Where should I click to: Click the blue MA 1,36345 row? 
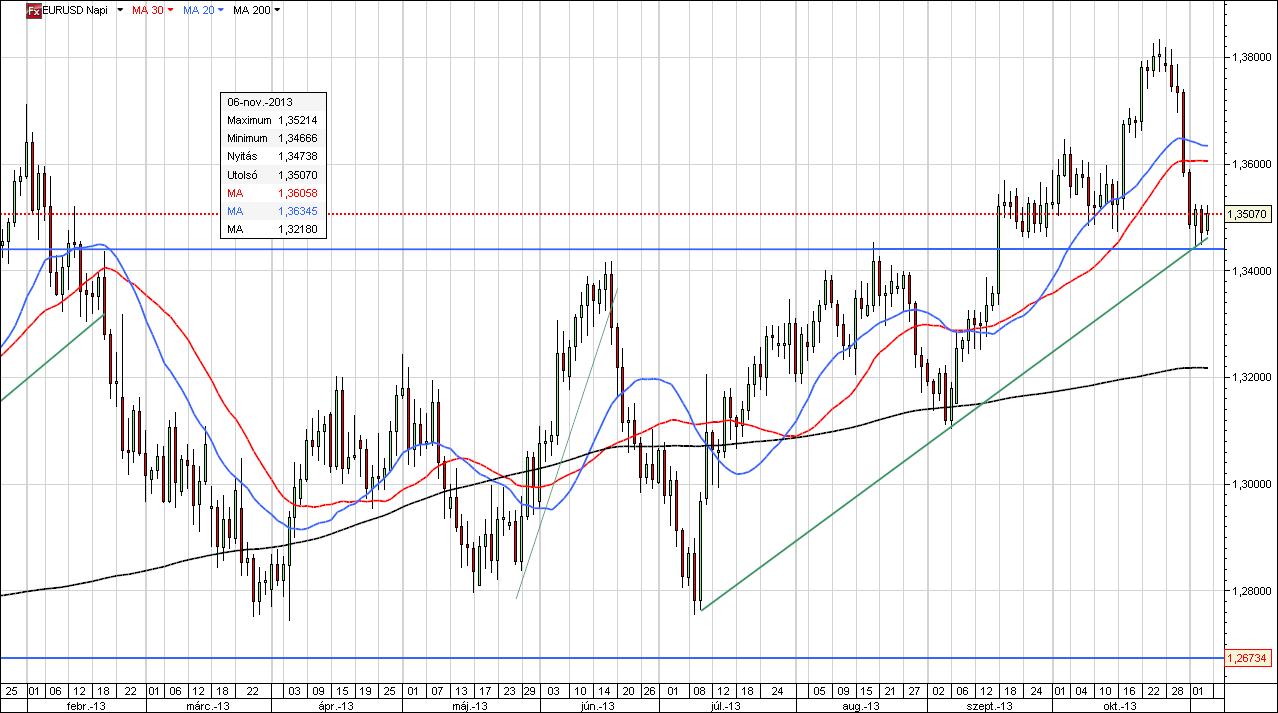[x=273, y=211]
